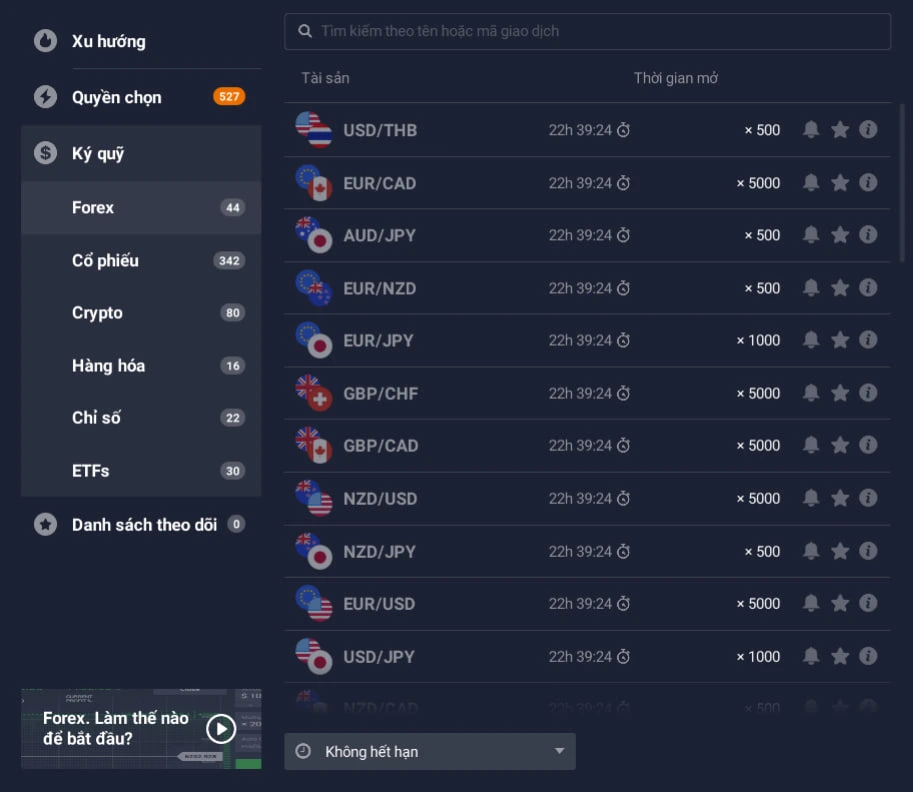Click the asset search input field
This screenshot has height=792, width=913.
click(x=587, y=31)
